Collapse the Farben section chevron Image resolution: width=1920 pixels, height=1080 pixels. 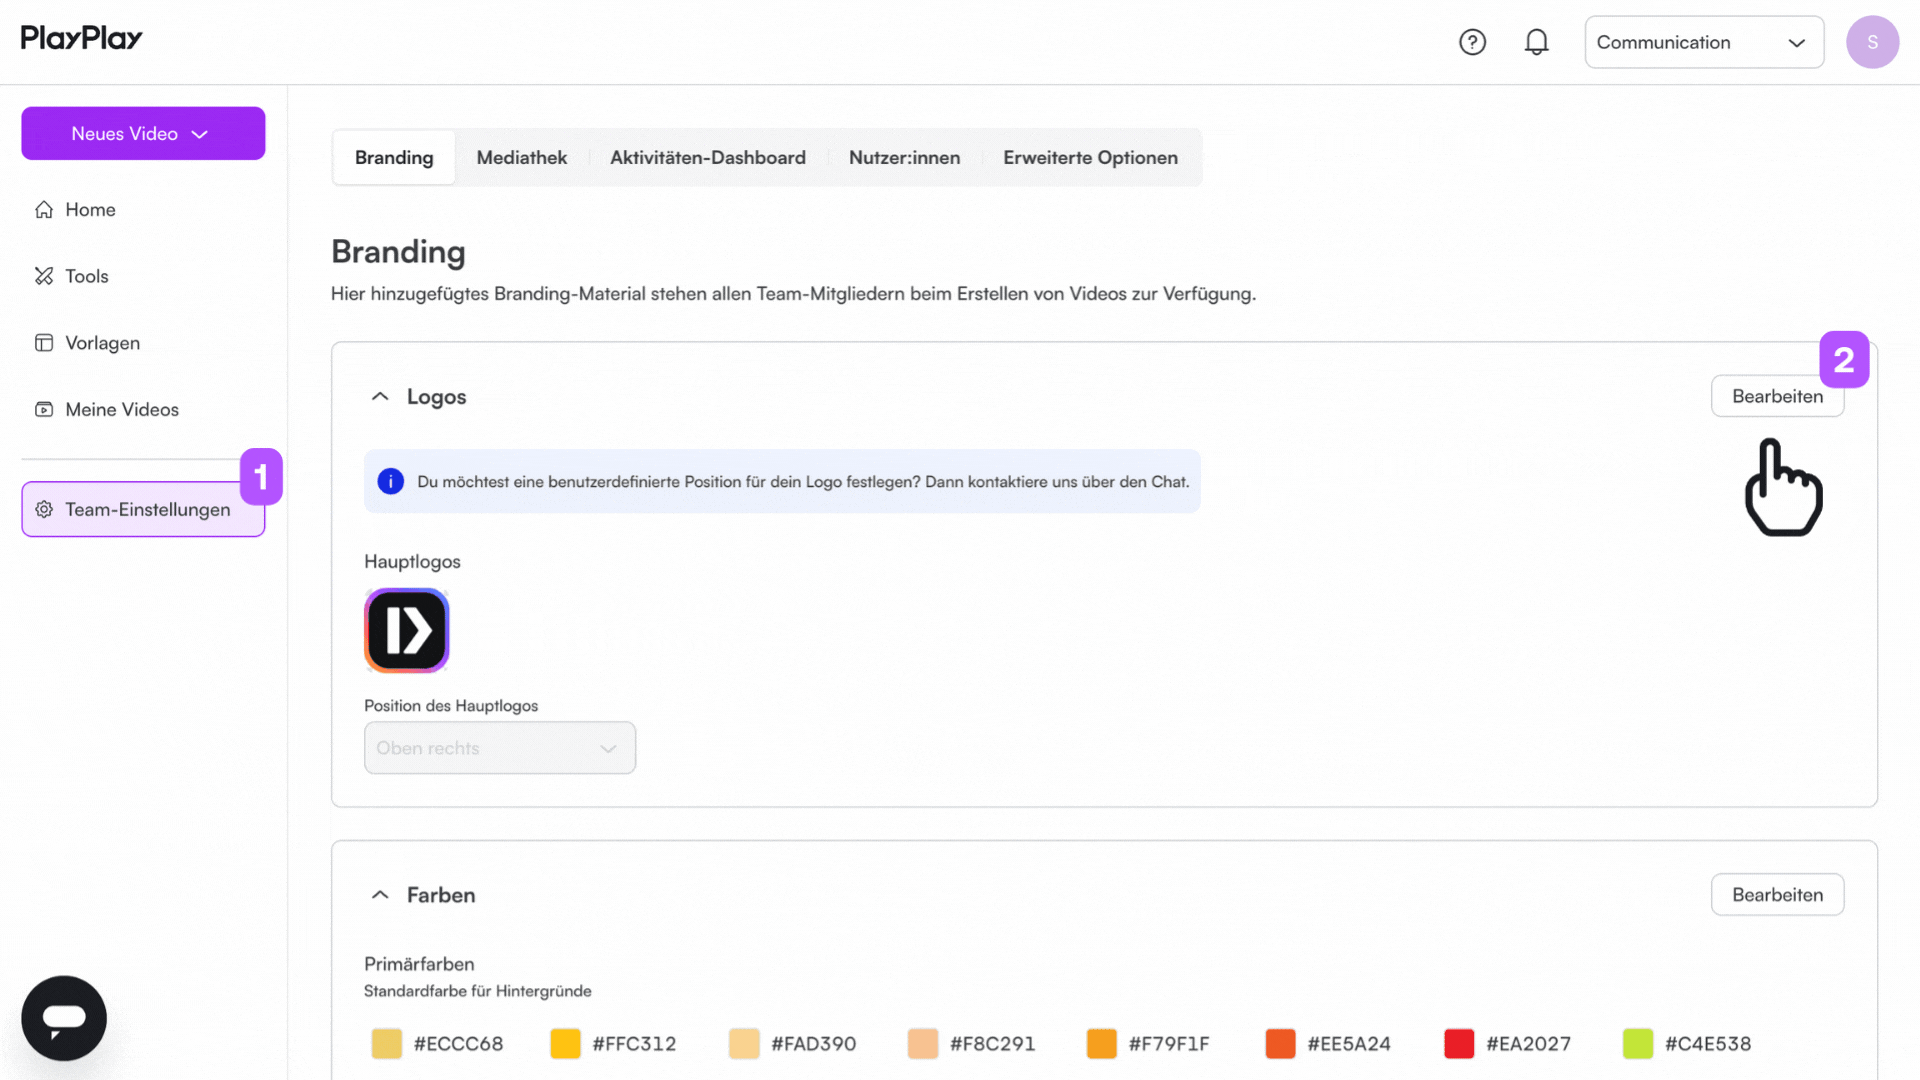(380, 895)
